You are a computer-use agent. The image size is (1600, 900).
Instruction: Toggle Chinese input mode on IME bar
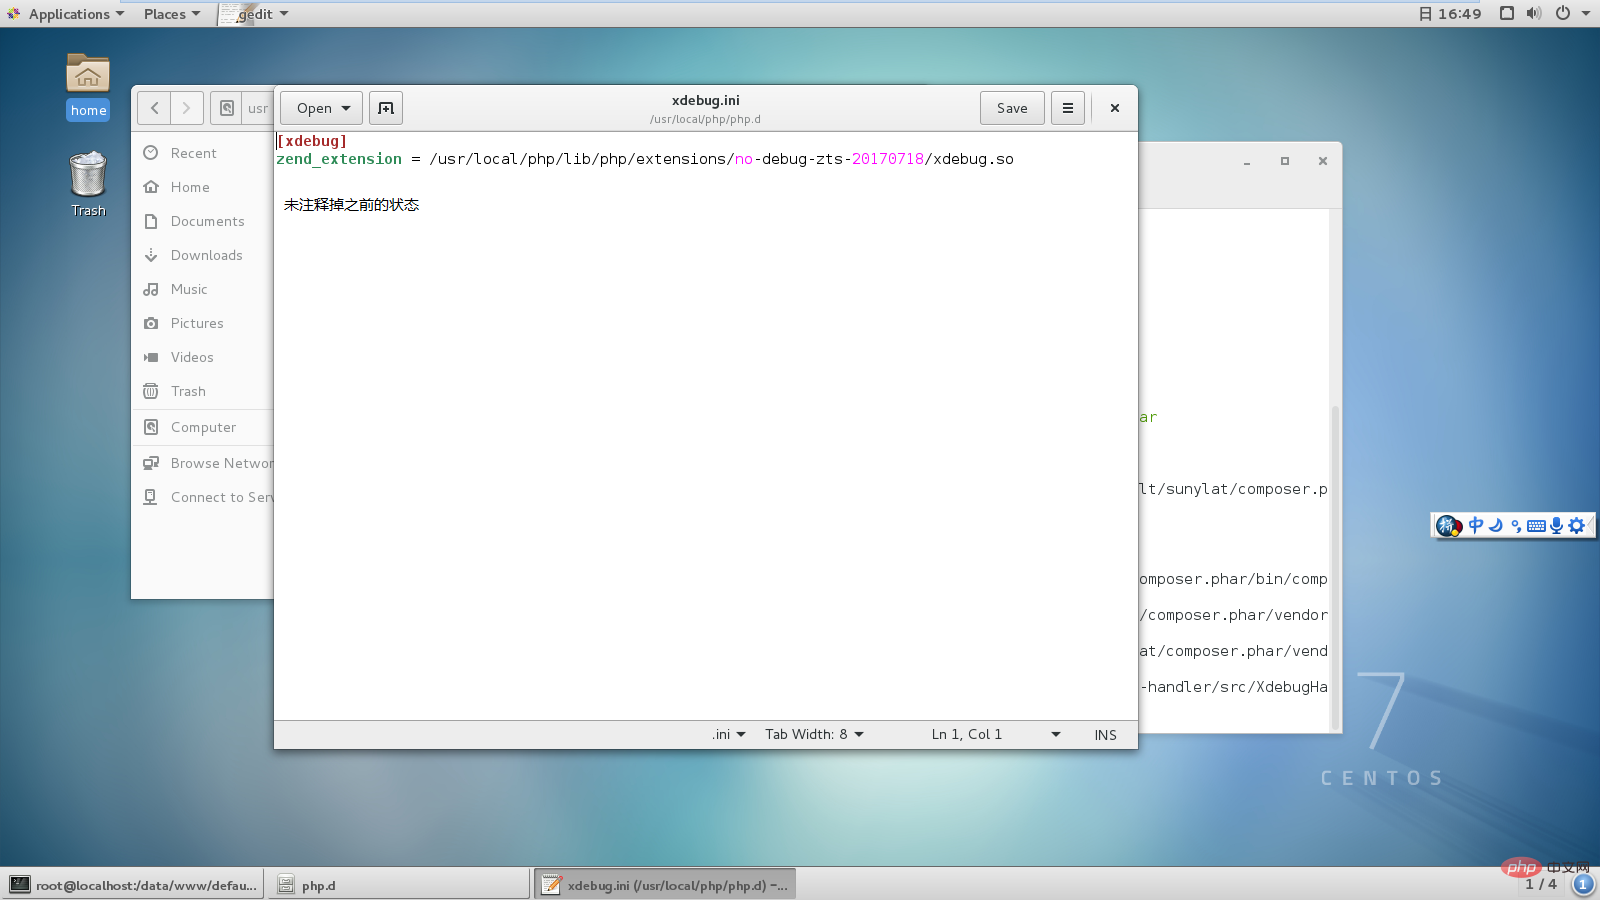(x=1476, y=525)
